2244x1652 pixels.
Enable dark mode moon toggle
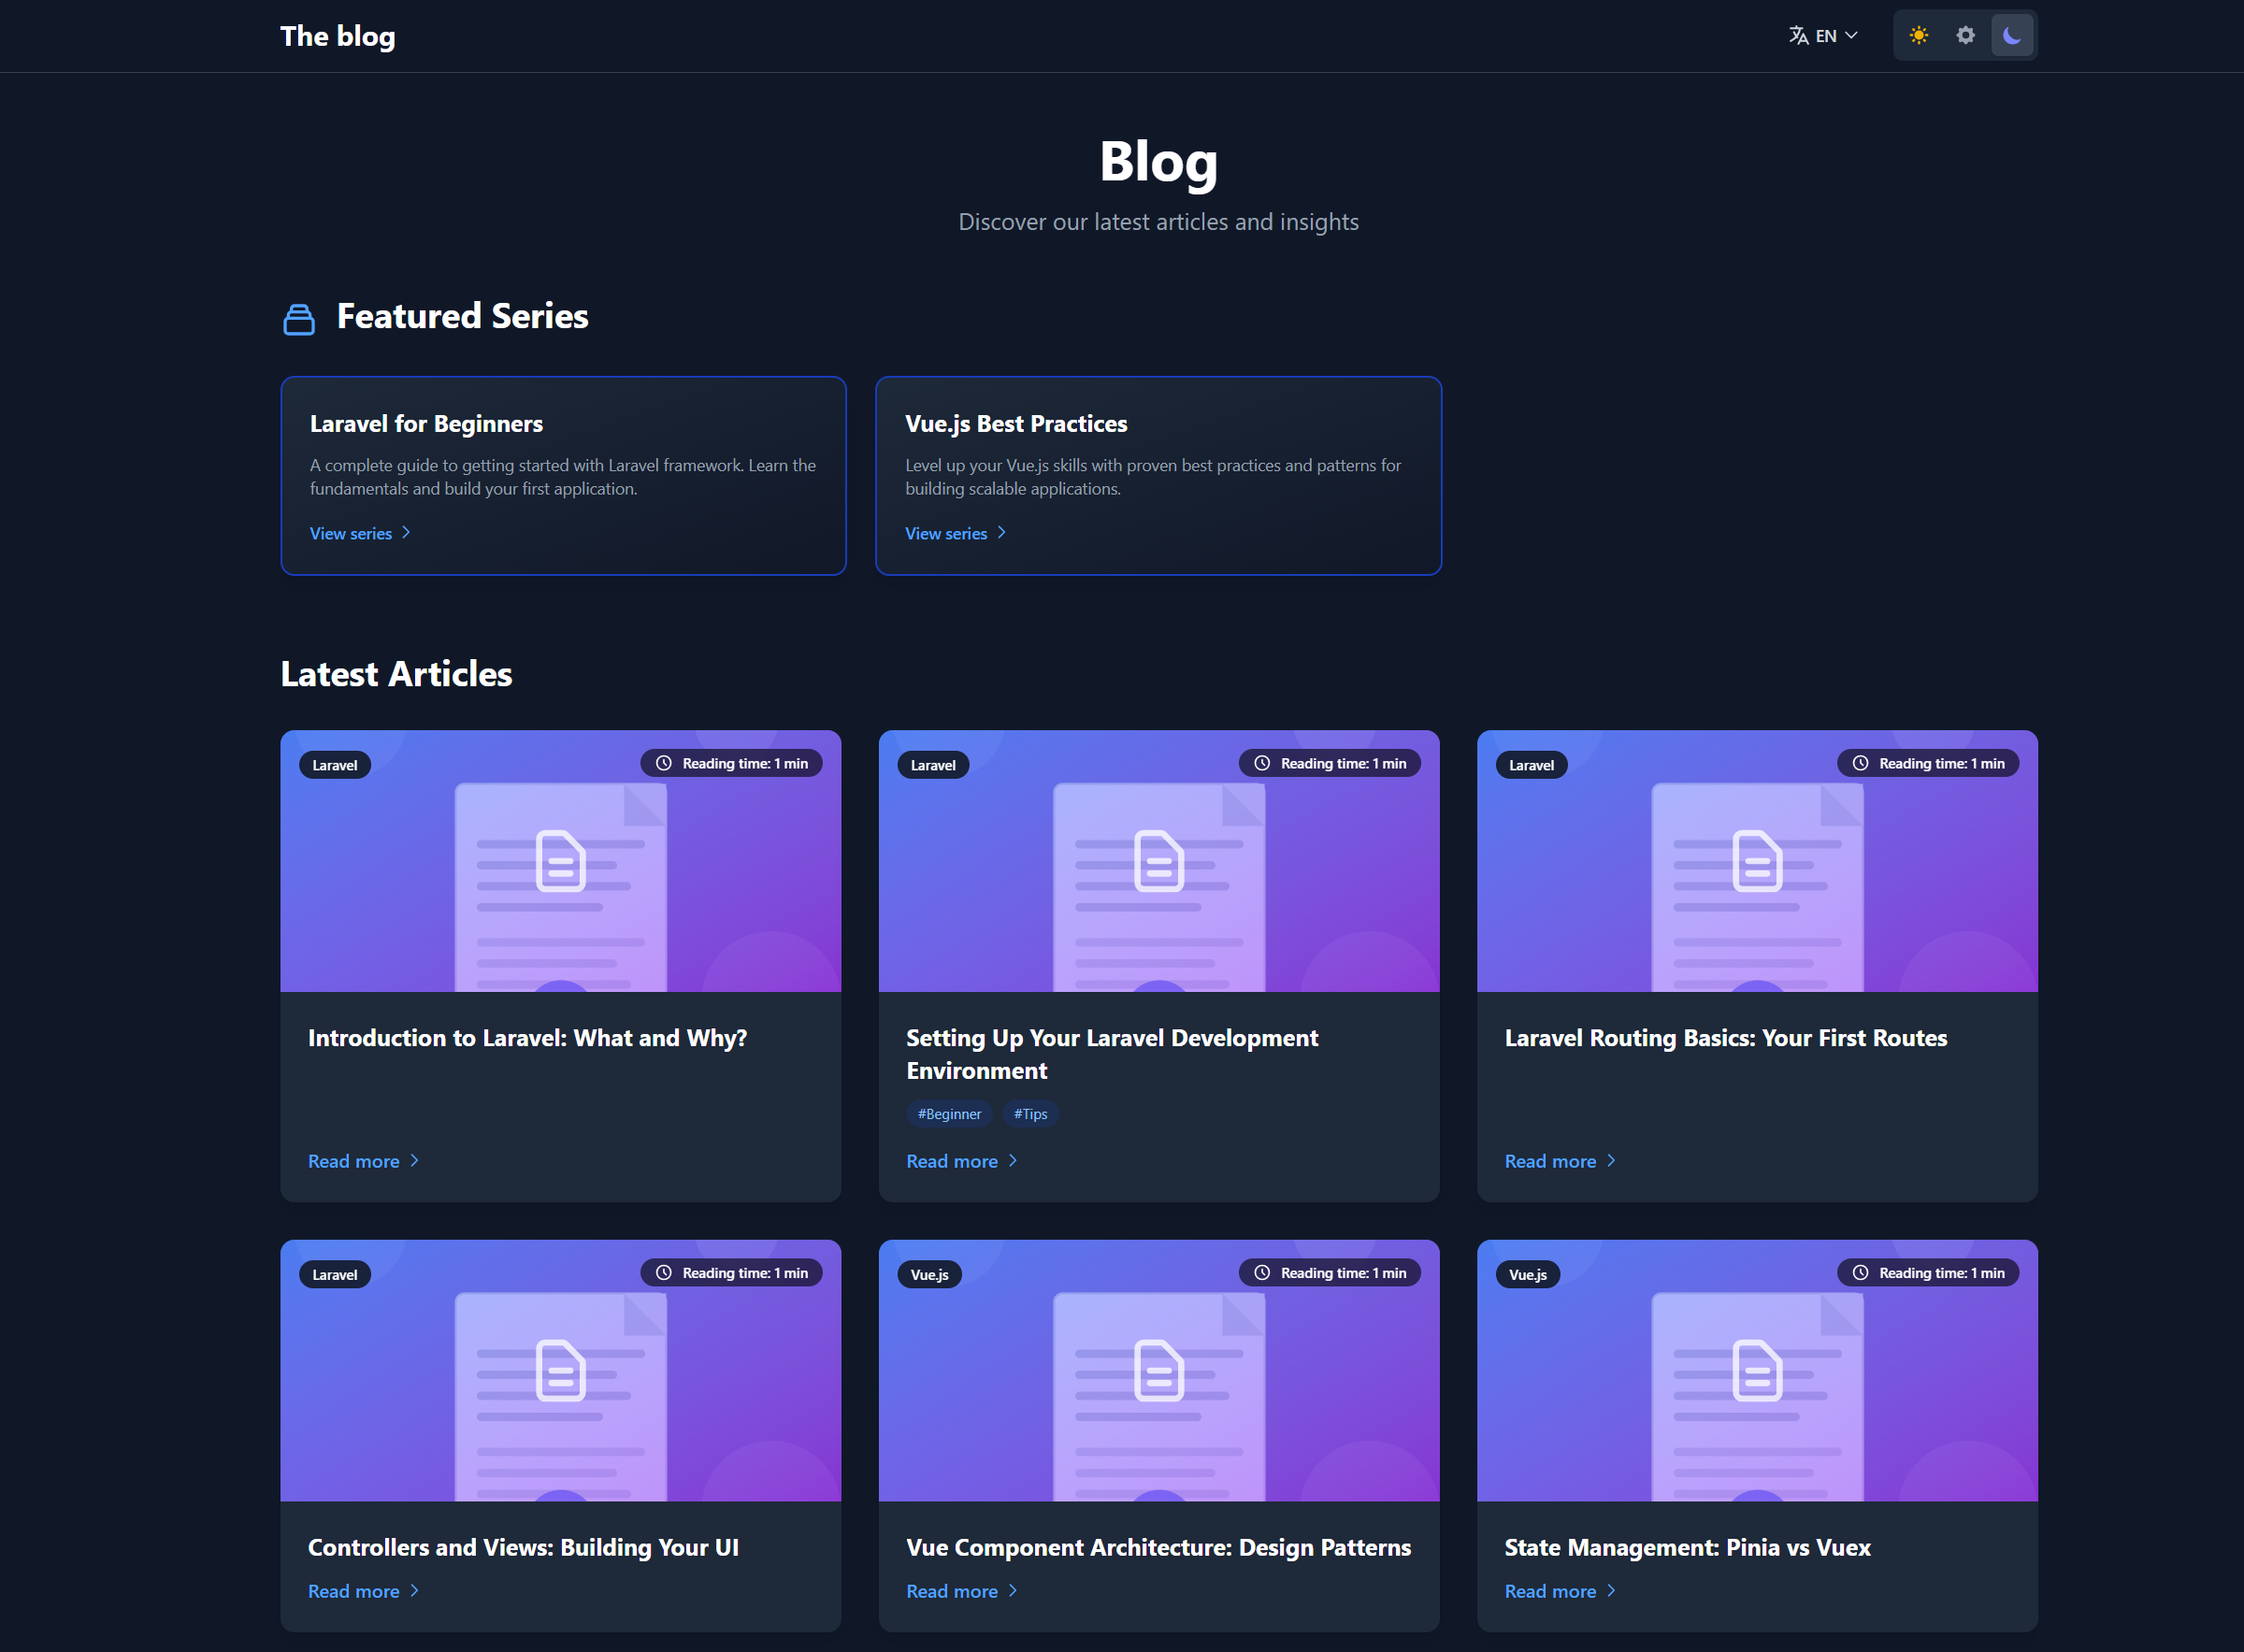point(2012,36)
